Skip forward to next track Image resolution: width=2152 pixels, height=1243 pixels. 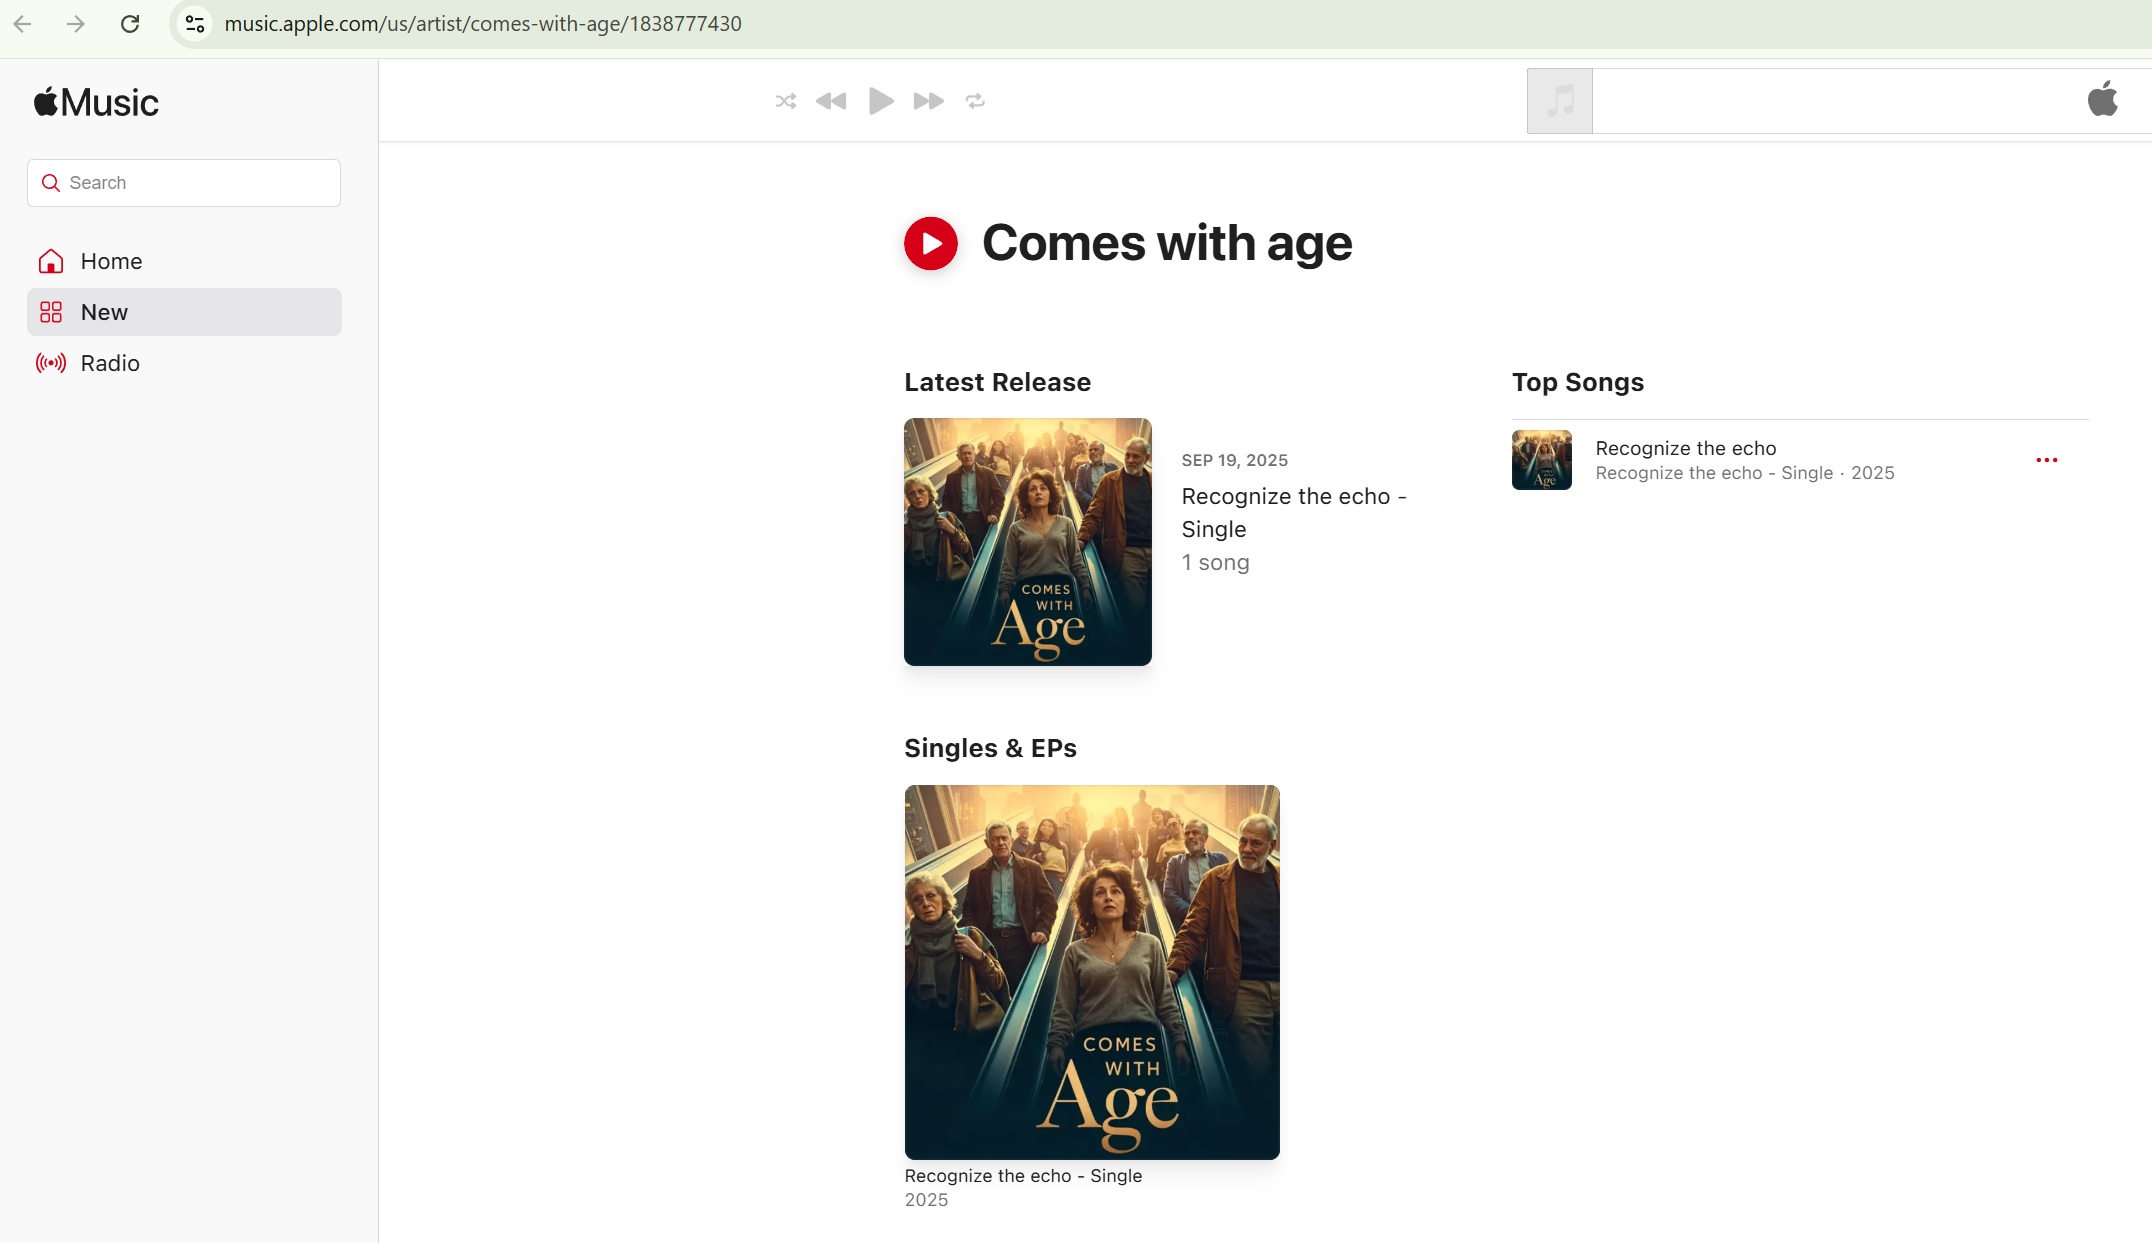pos(928,101)
